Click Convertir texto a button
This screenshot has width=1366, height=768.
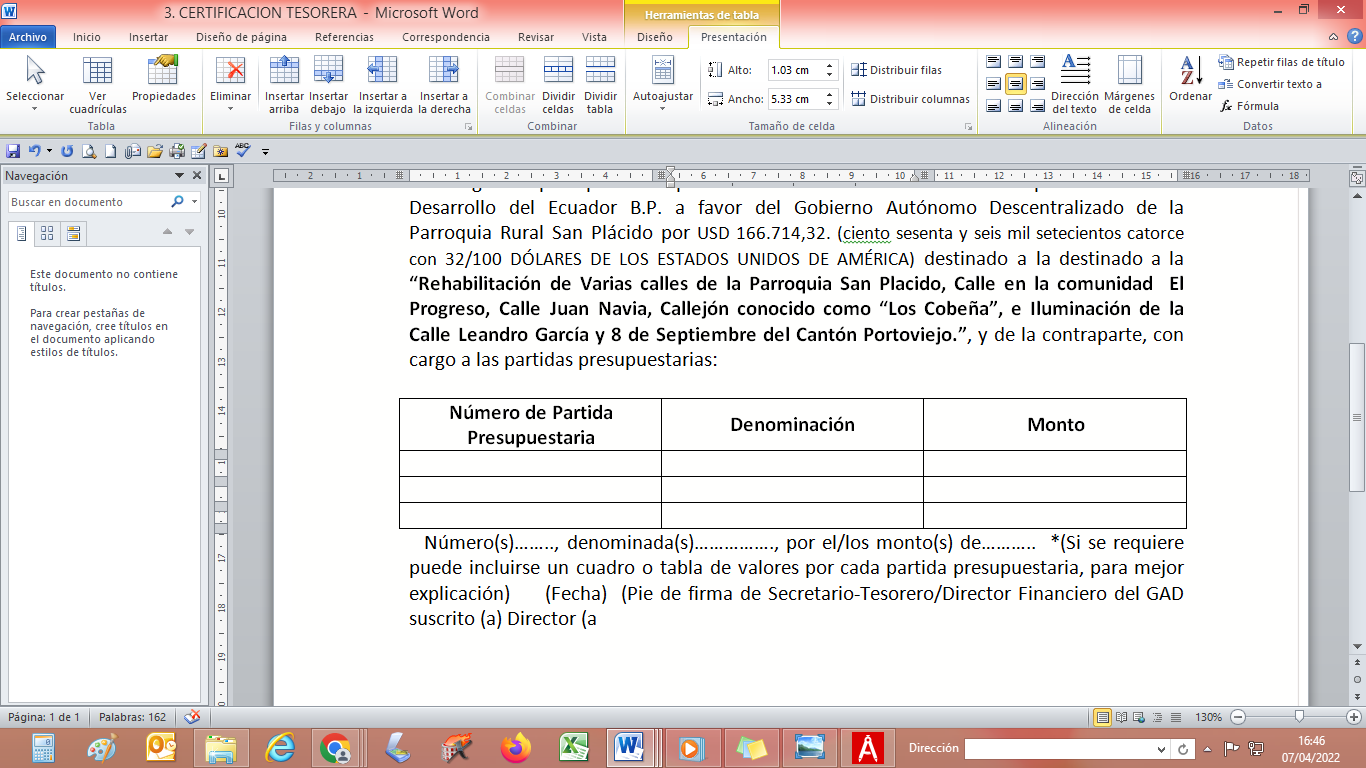pyautogui.click(x=1270, y=84)
